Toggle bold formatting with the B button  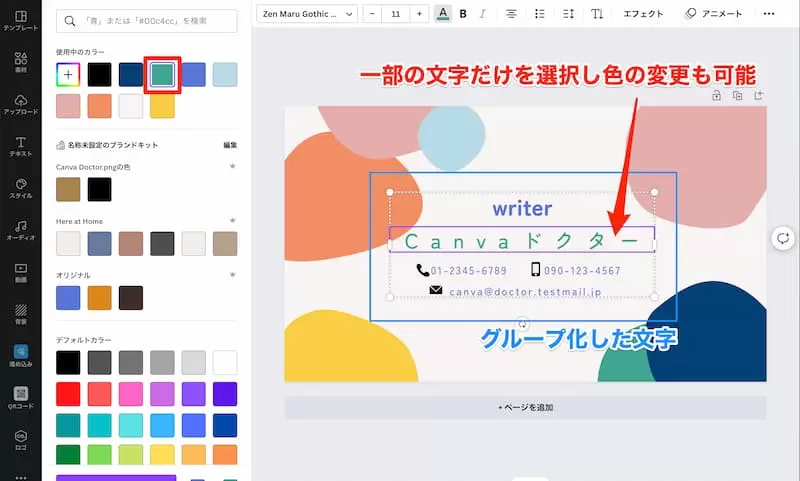coord(463,14)
